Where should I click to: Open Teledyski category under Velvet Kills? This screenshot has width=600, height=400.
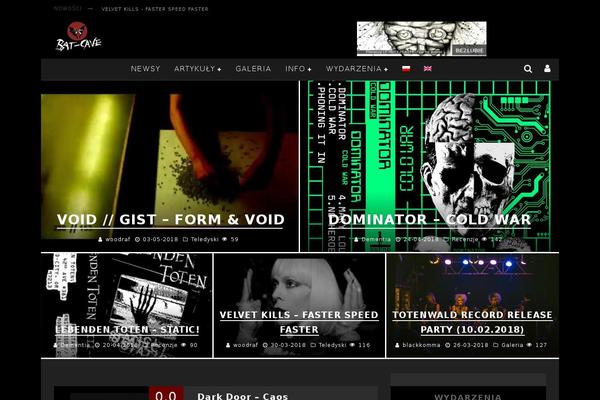(x=332, y=345)
